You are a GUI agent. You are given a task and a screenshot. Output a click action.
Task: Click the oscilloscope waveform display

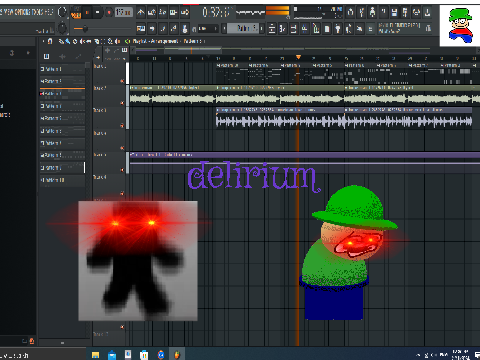click(250, 12)
